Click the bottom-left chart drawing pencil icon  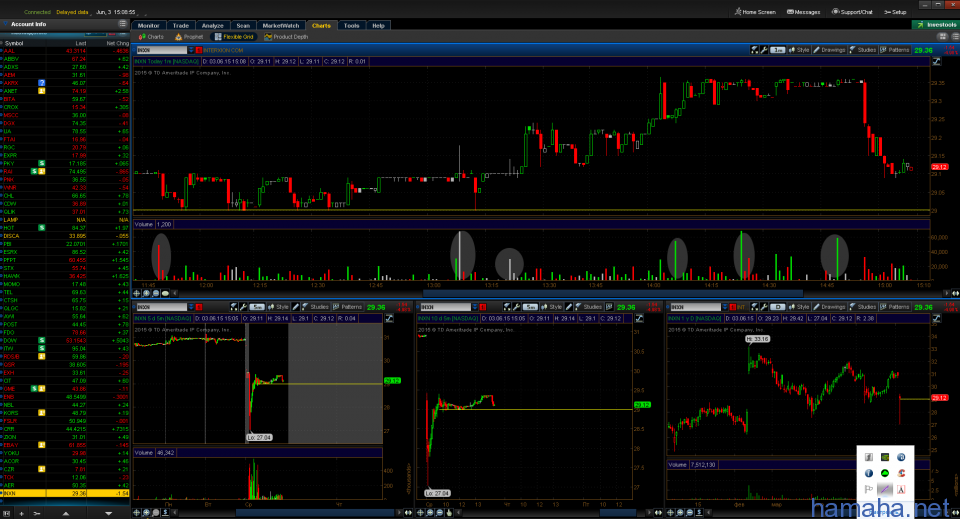tap(296, 307)
